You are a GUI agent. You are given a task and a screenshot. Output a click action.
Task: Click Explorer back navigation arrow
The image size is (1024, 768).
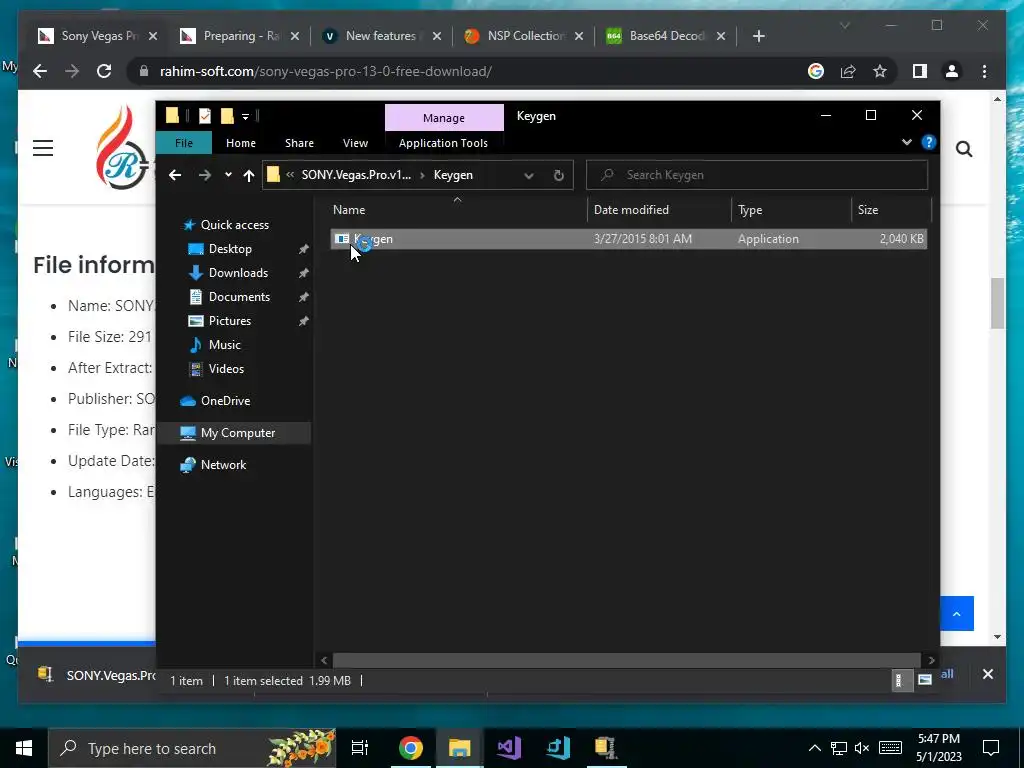(175, 175)
